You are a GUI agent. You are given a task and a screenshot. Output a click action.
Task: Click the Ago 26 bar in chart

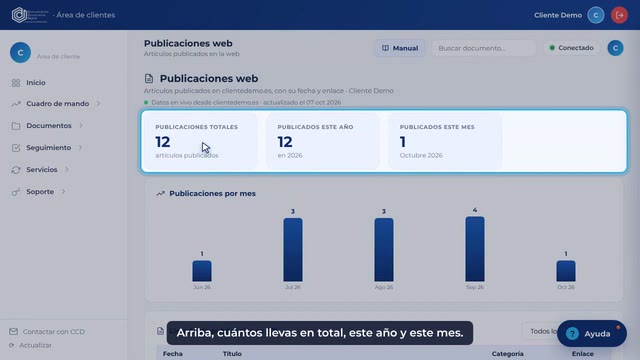(384, 250)
